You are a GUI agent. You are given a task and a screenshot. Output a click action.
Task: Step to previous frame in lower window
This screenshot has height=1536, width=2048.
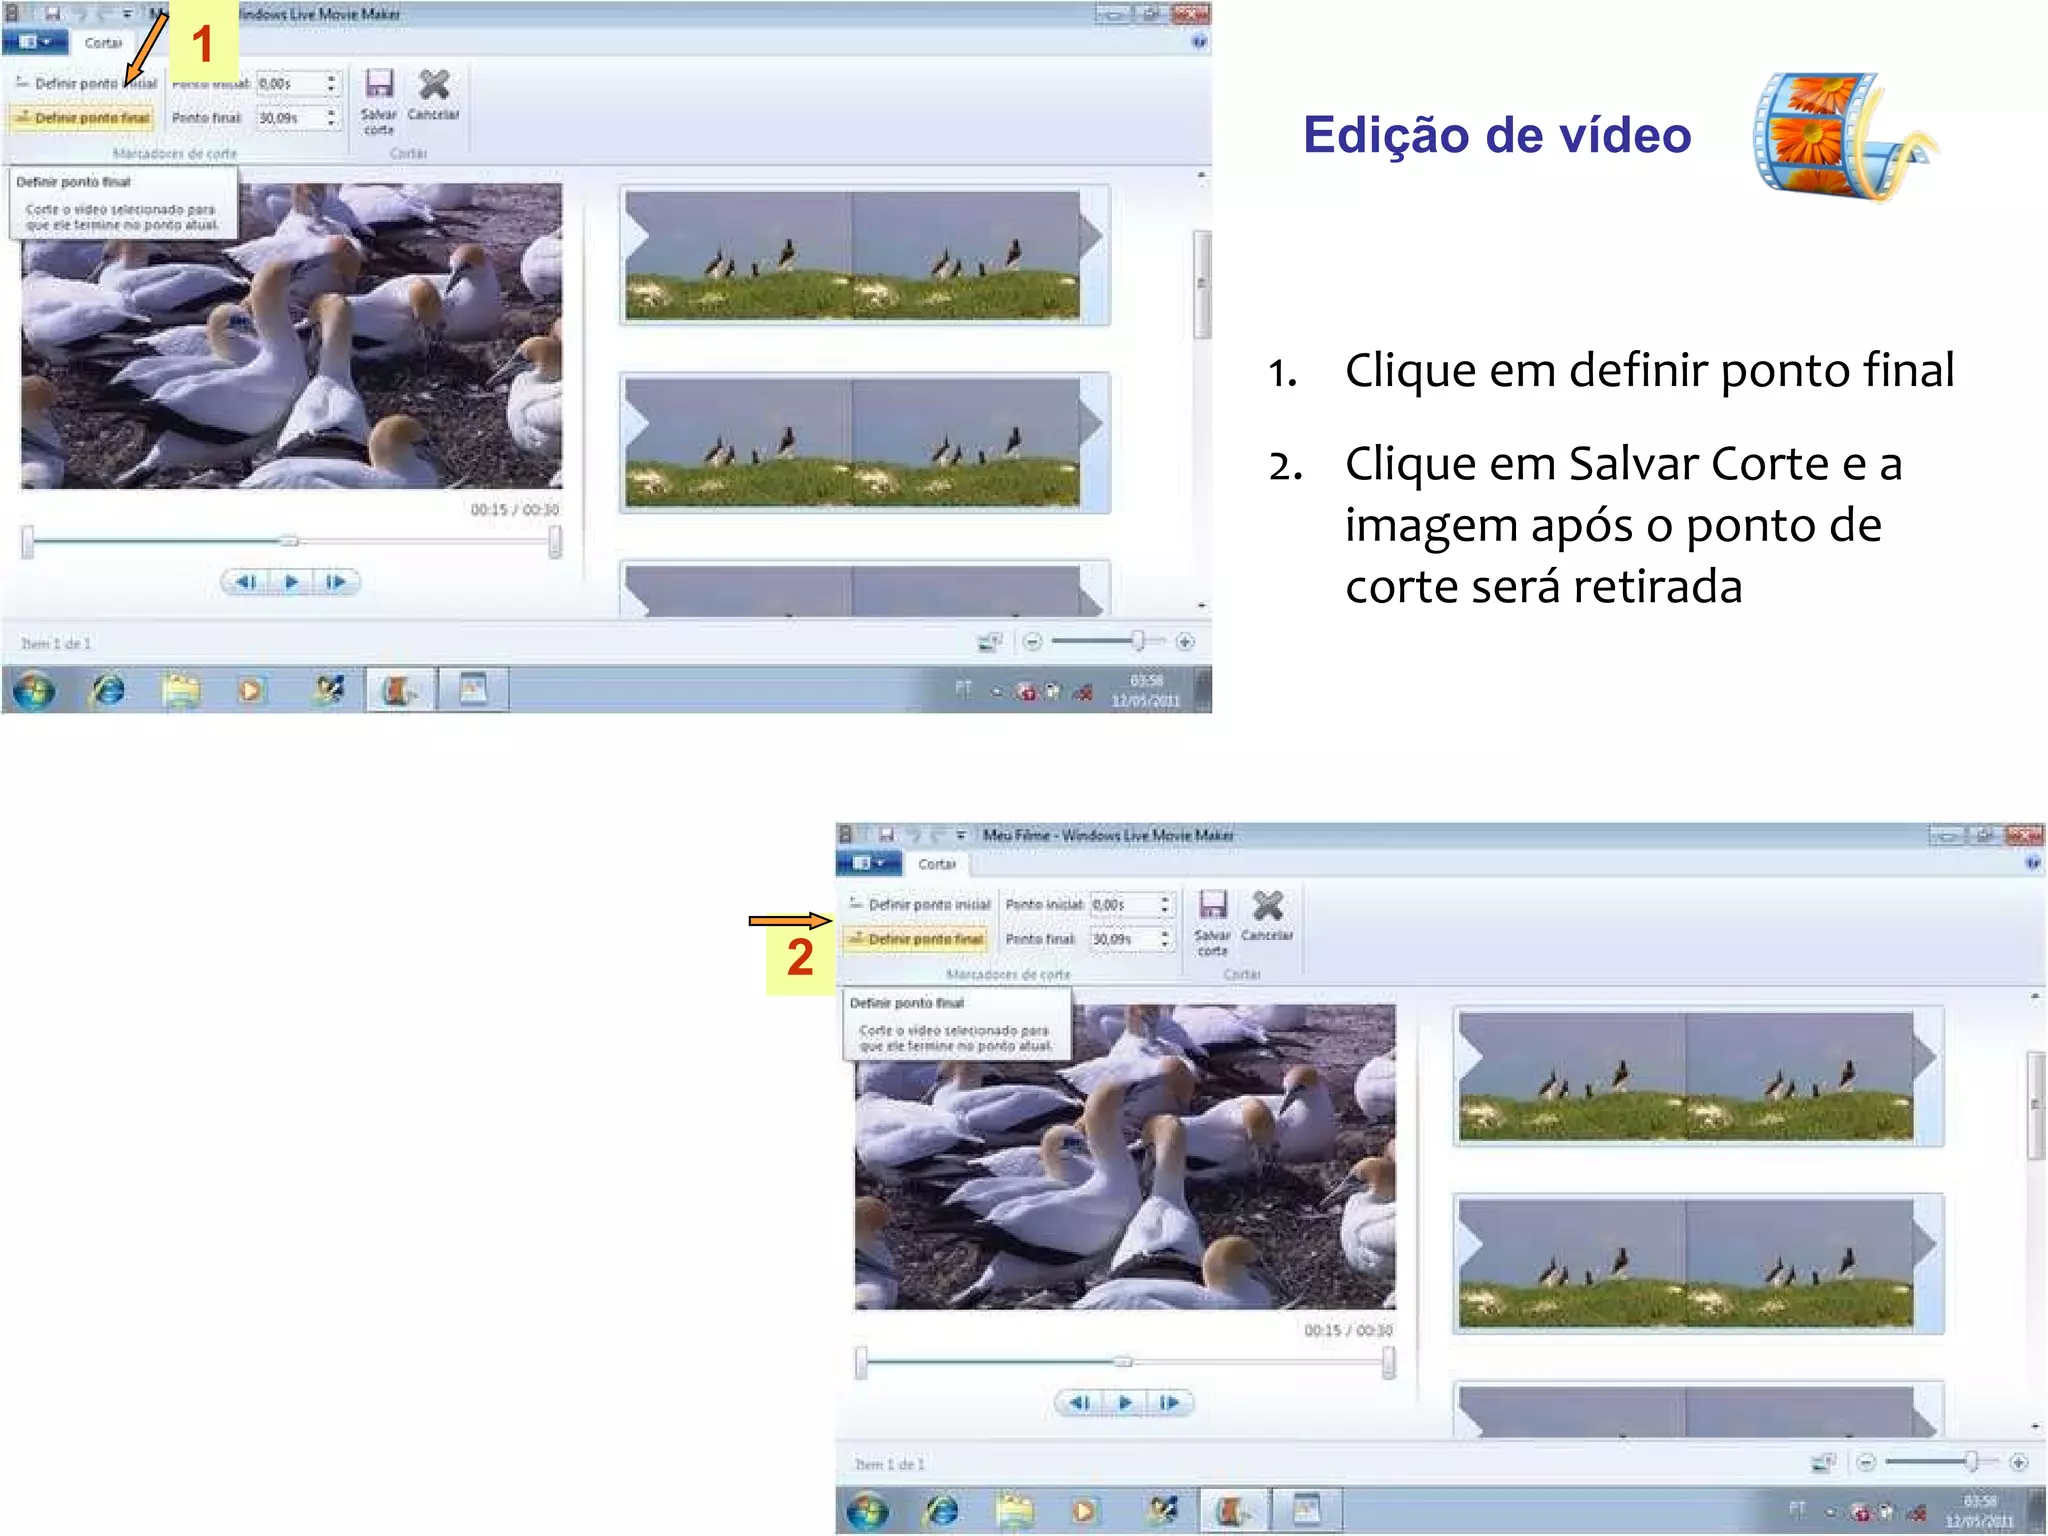point(1081,1403)
